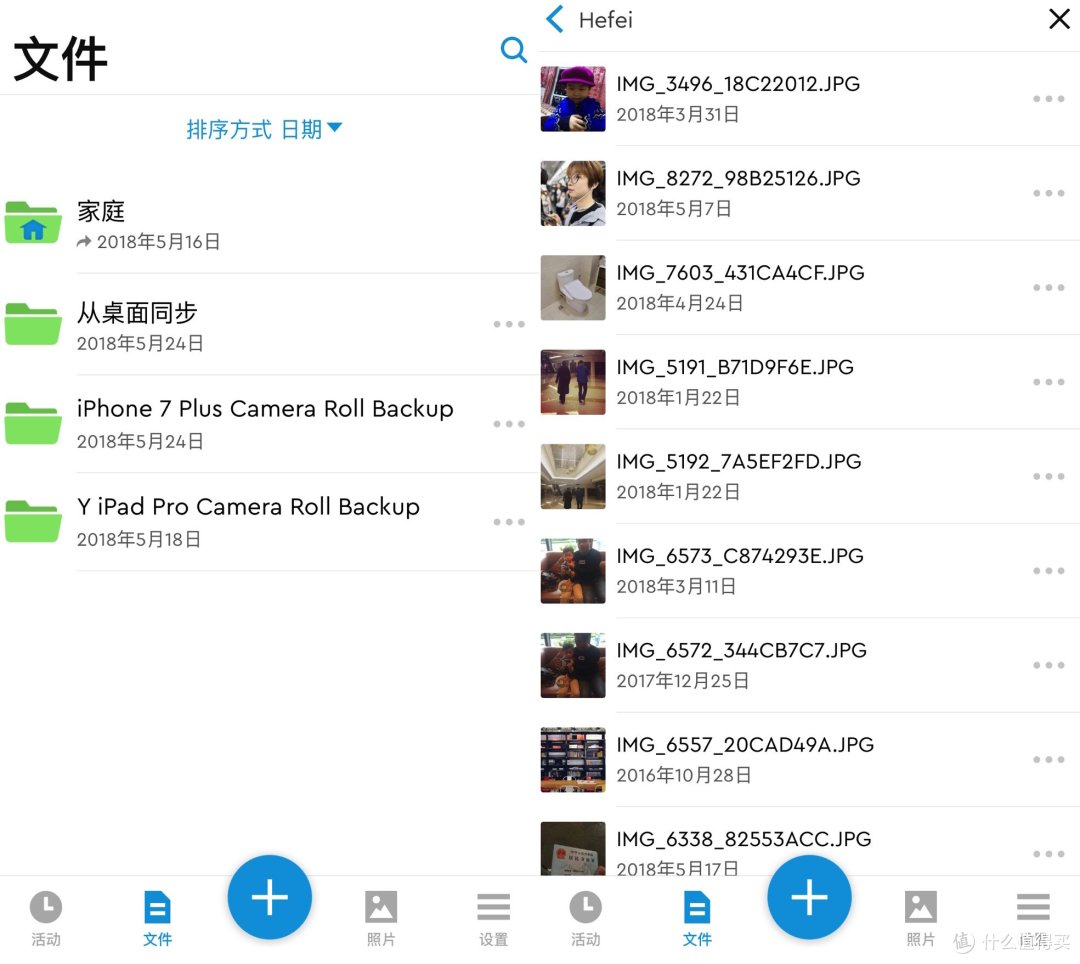Open thumbnail of IMG_5192_7A5EF2FD.JPG
The height and width of the screenshot is (964, 1080).
pyautogui.click(x=573, y=476)
